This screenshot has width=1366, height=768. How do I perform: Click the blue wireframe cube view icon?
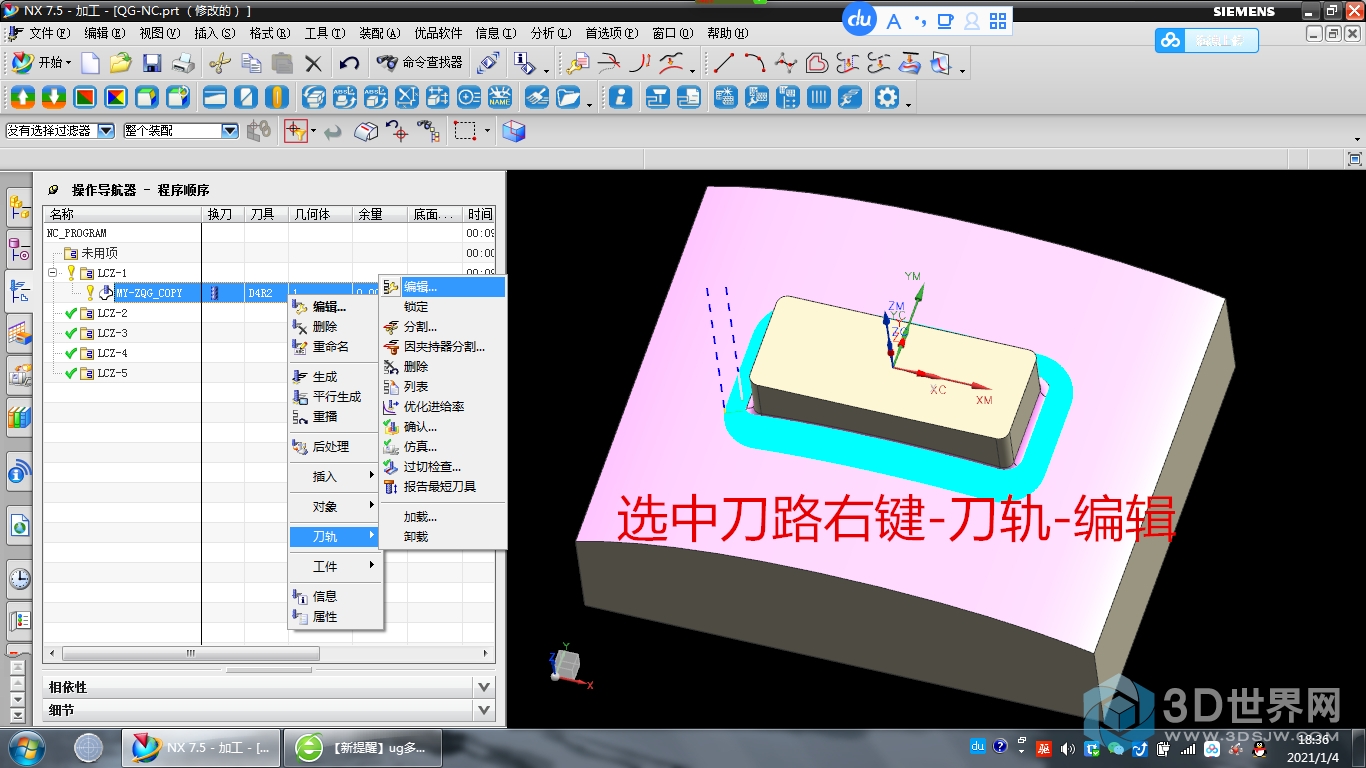(514, 130)
